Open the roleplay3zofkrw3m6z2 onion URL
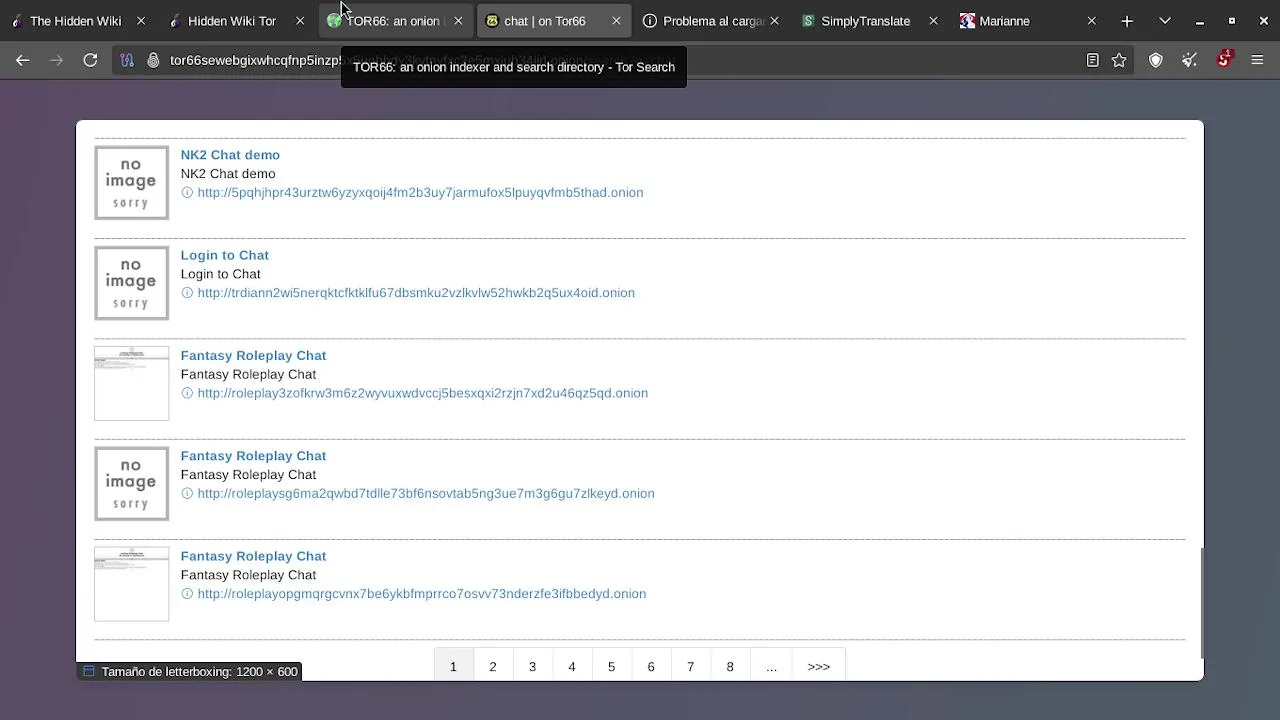Viewport: 1280px width, 720px height. tap(422, 393)
